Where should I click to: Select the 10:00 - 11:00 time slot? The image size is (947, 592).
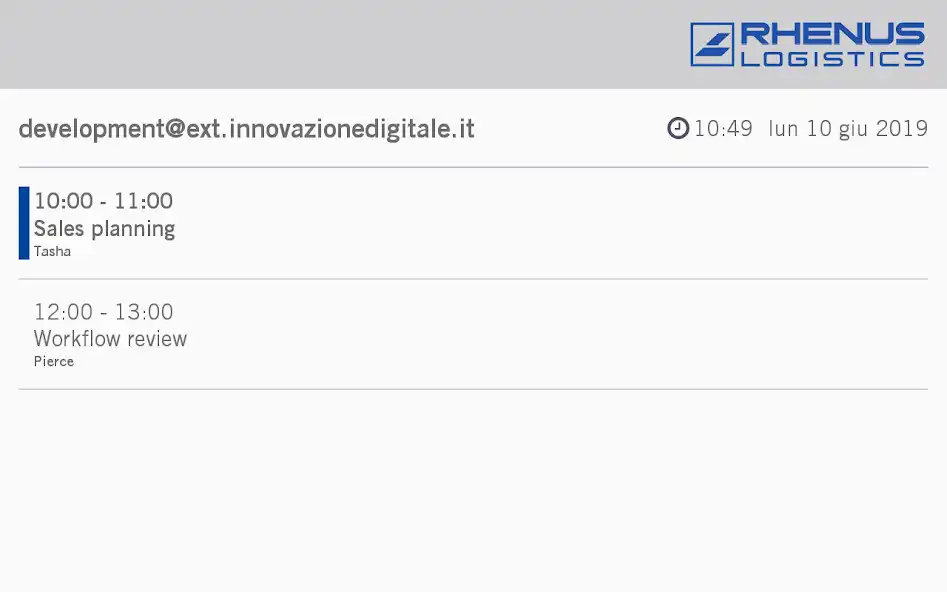(x=103, y=201)
